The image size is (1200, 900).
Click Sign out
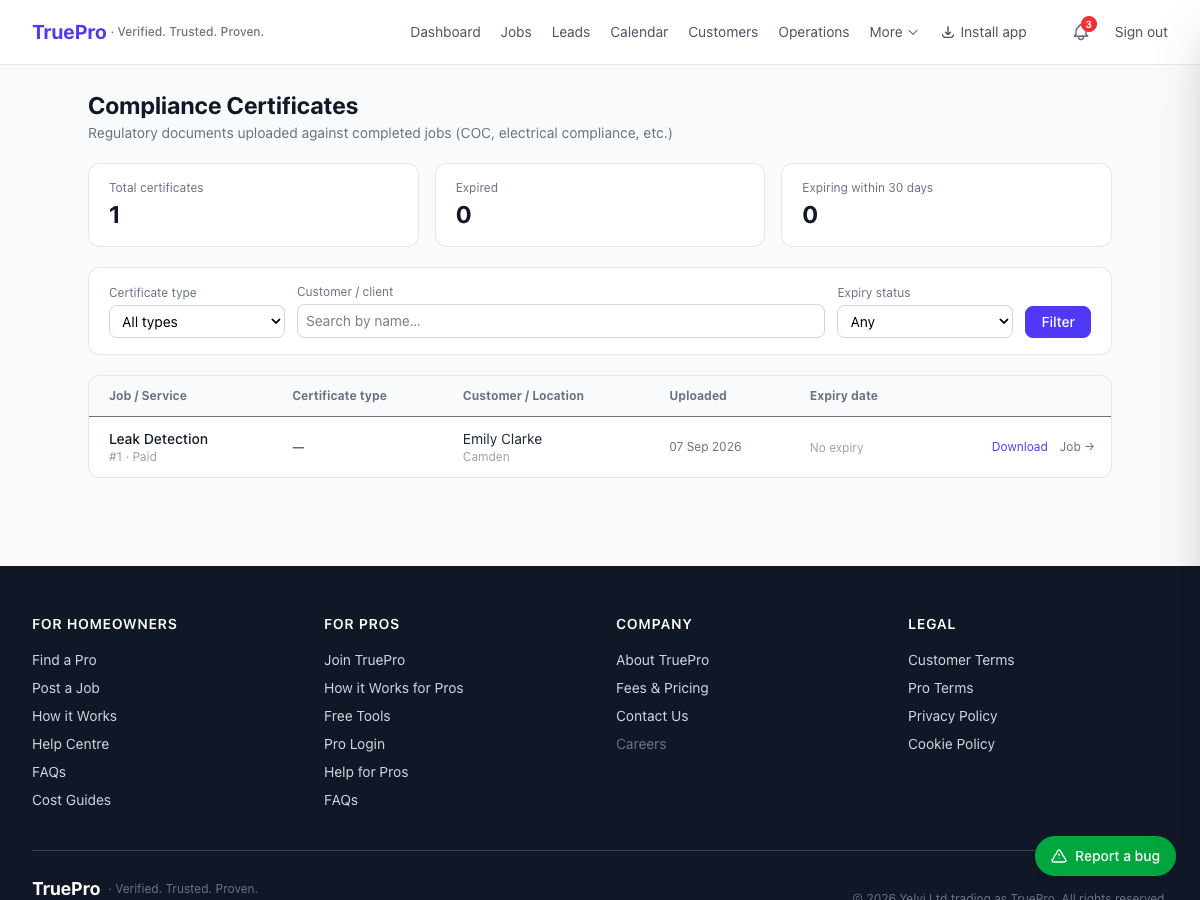pyautogui.click(x=1141, y=32)
